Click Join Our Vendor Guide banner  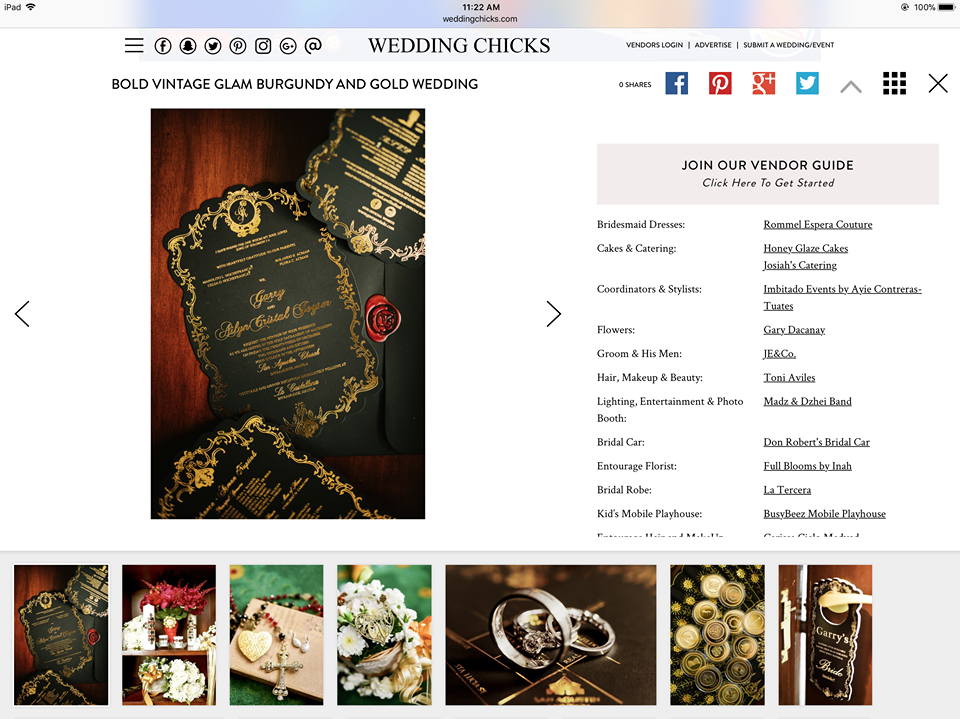point(768,174)
